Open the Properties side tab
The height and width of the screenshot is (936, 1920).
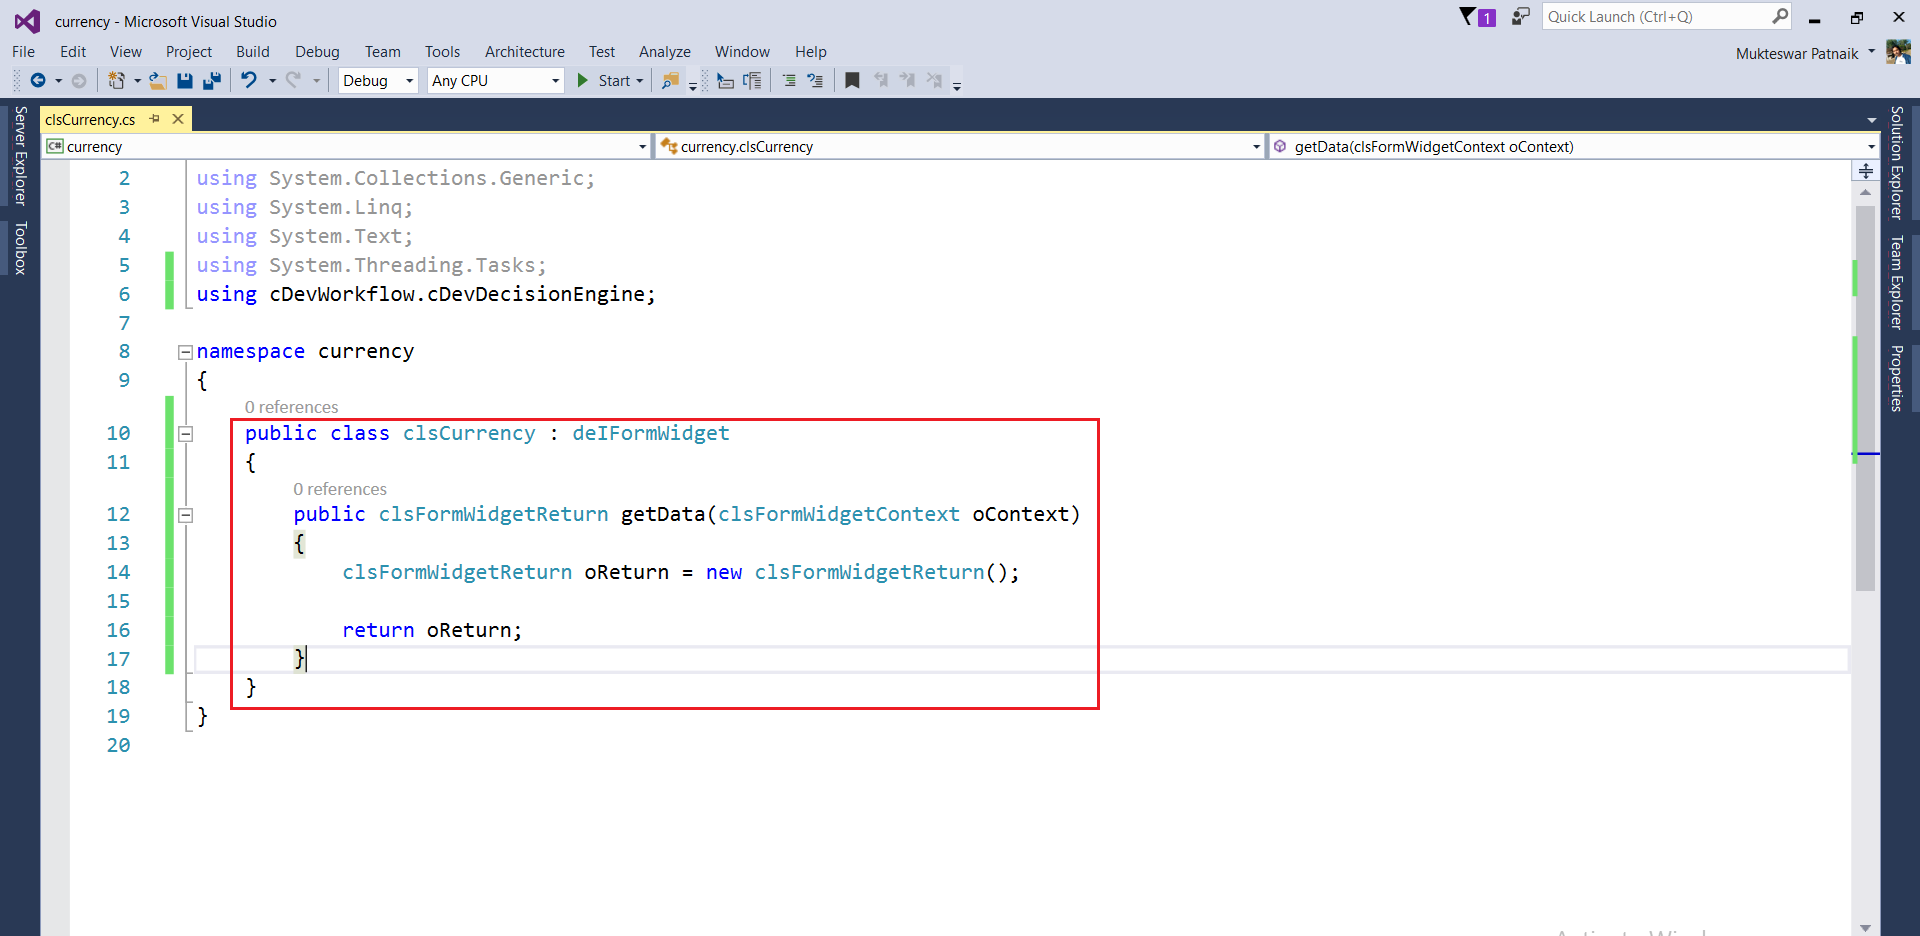pyautogui.click(x=1897, y=378)
